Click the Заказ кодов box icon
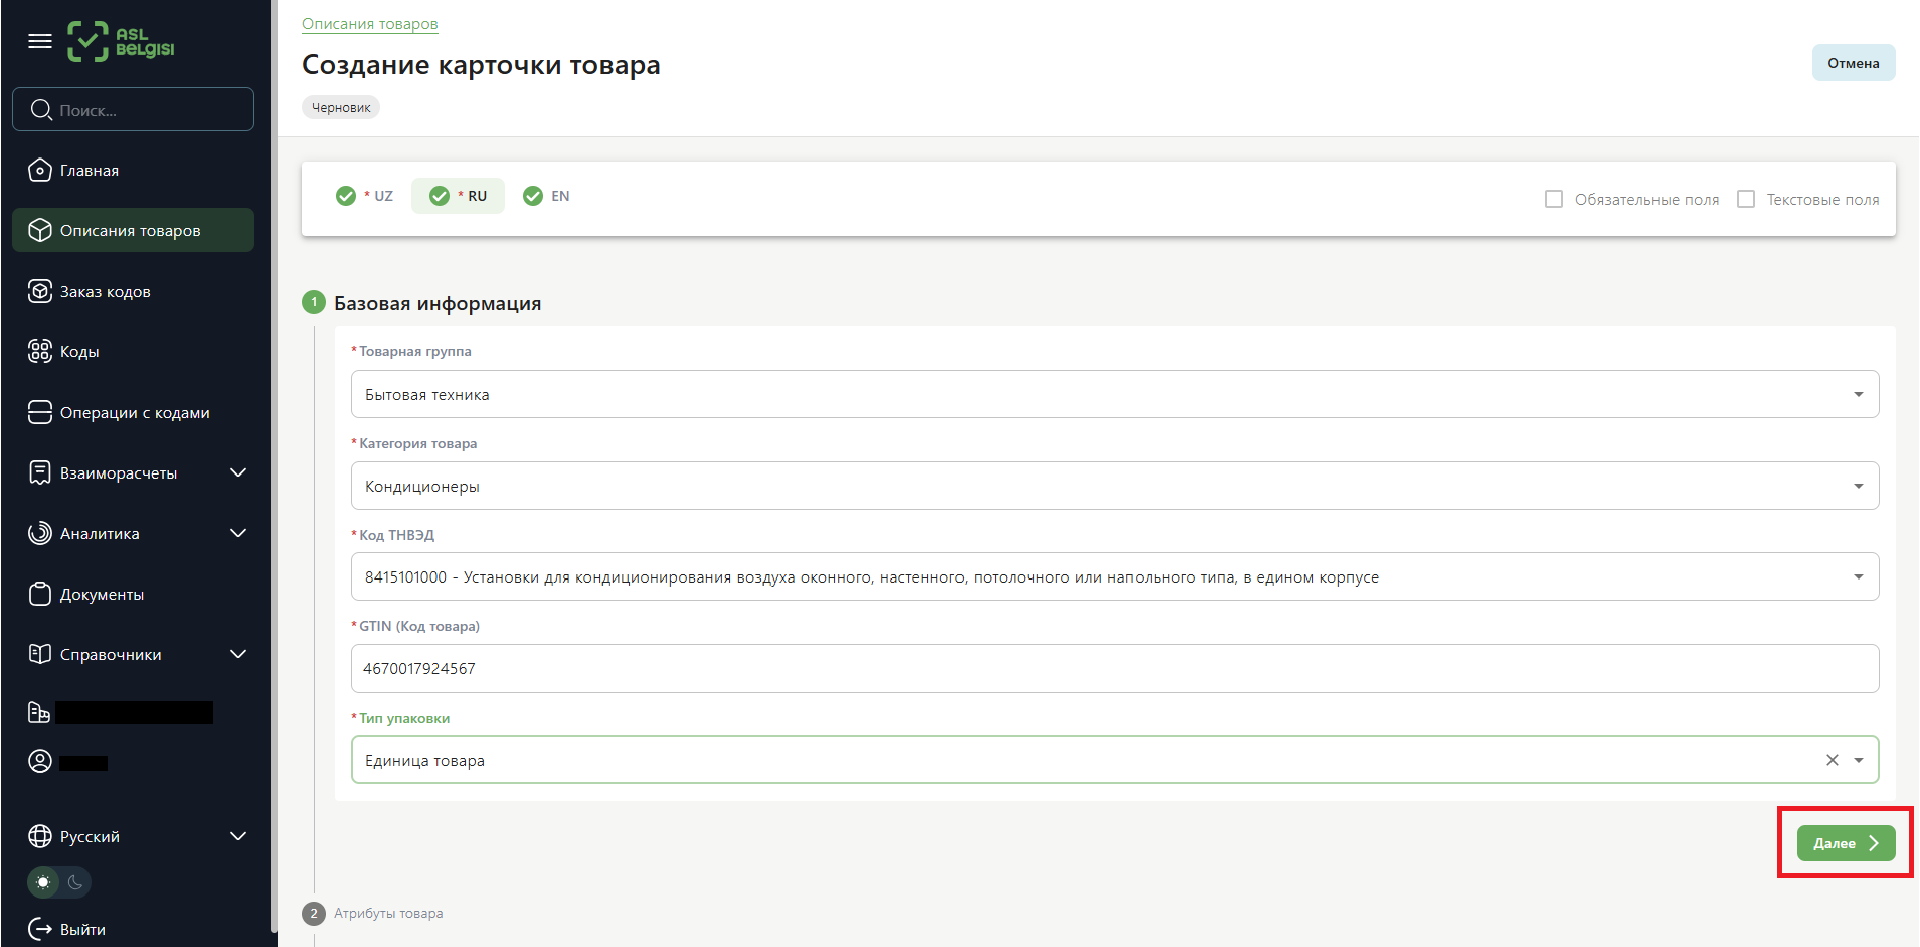Image resolution: width=1920 pixels, height=947 pixels. coord(39,291)
